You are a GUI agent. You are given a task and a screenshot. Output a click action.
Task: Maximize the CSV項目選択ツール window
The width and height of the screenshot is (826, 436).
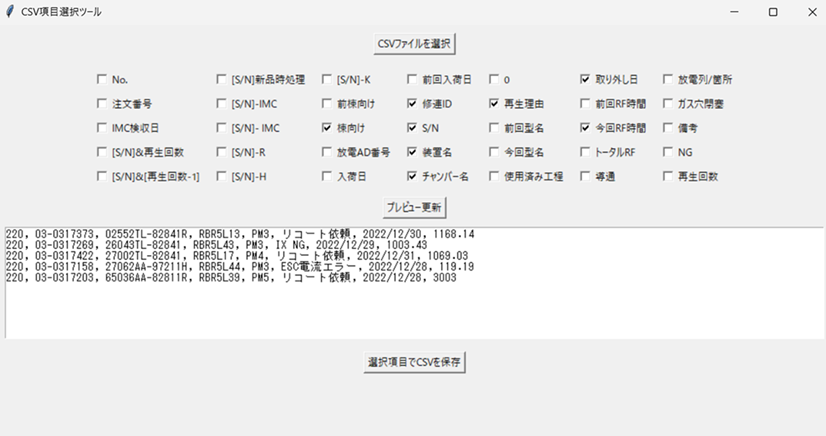(x=772, y=12)
